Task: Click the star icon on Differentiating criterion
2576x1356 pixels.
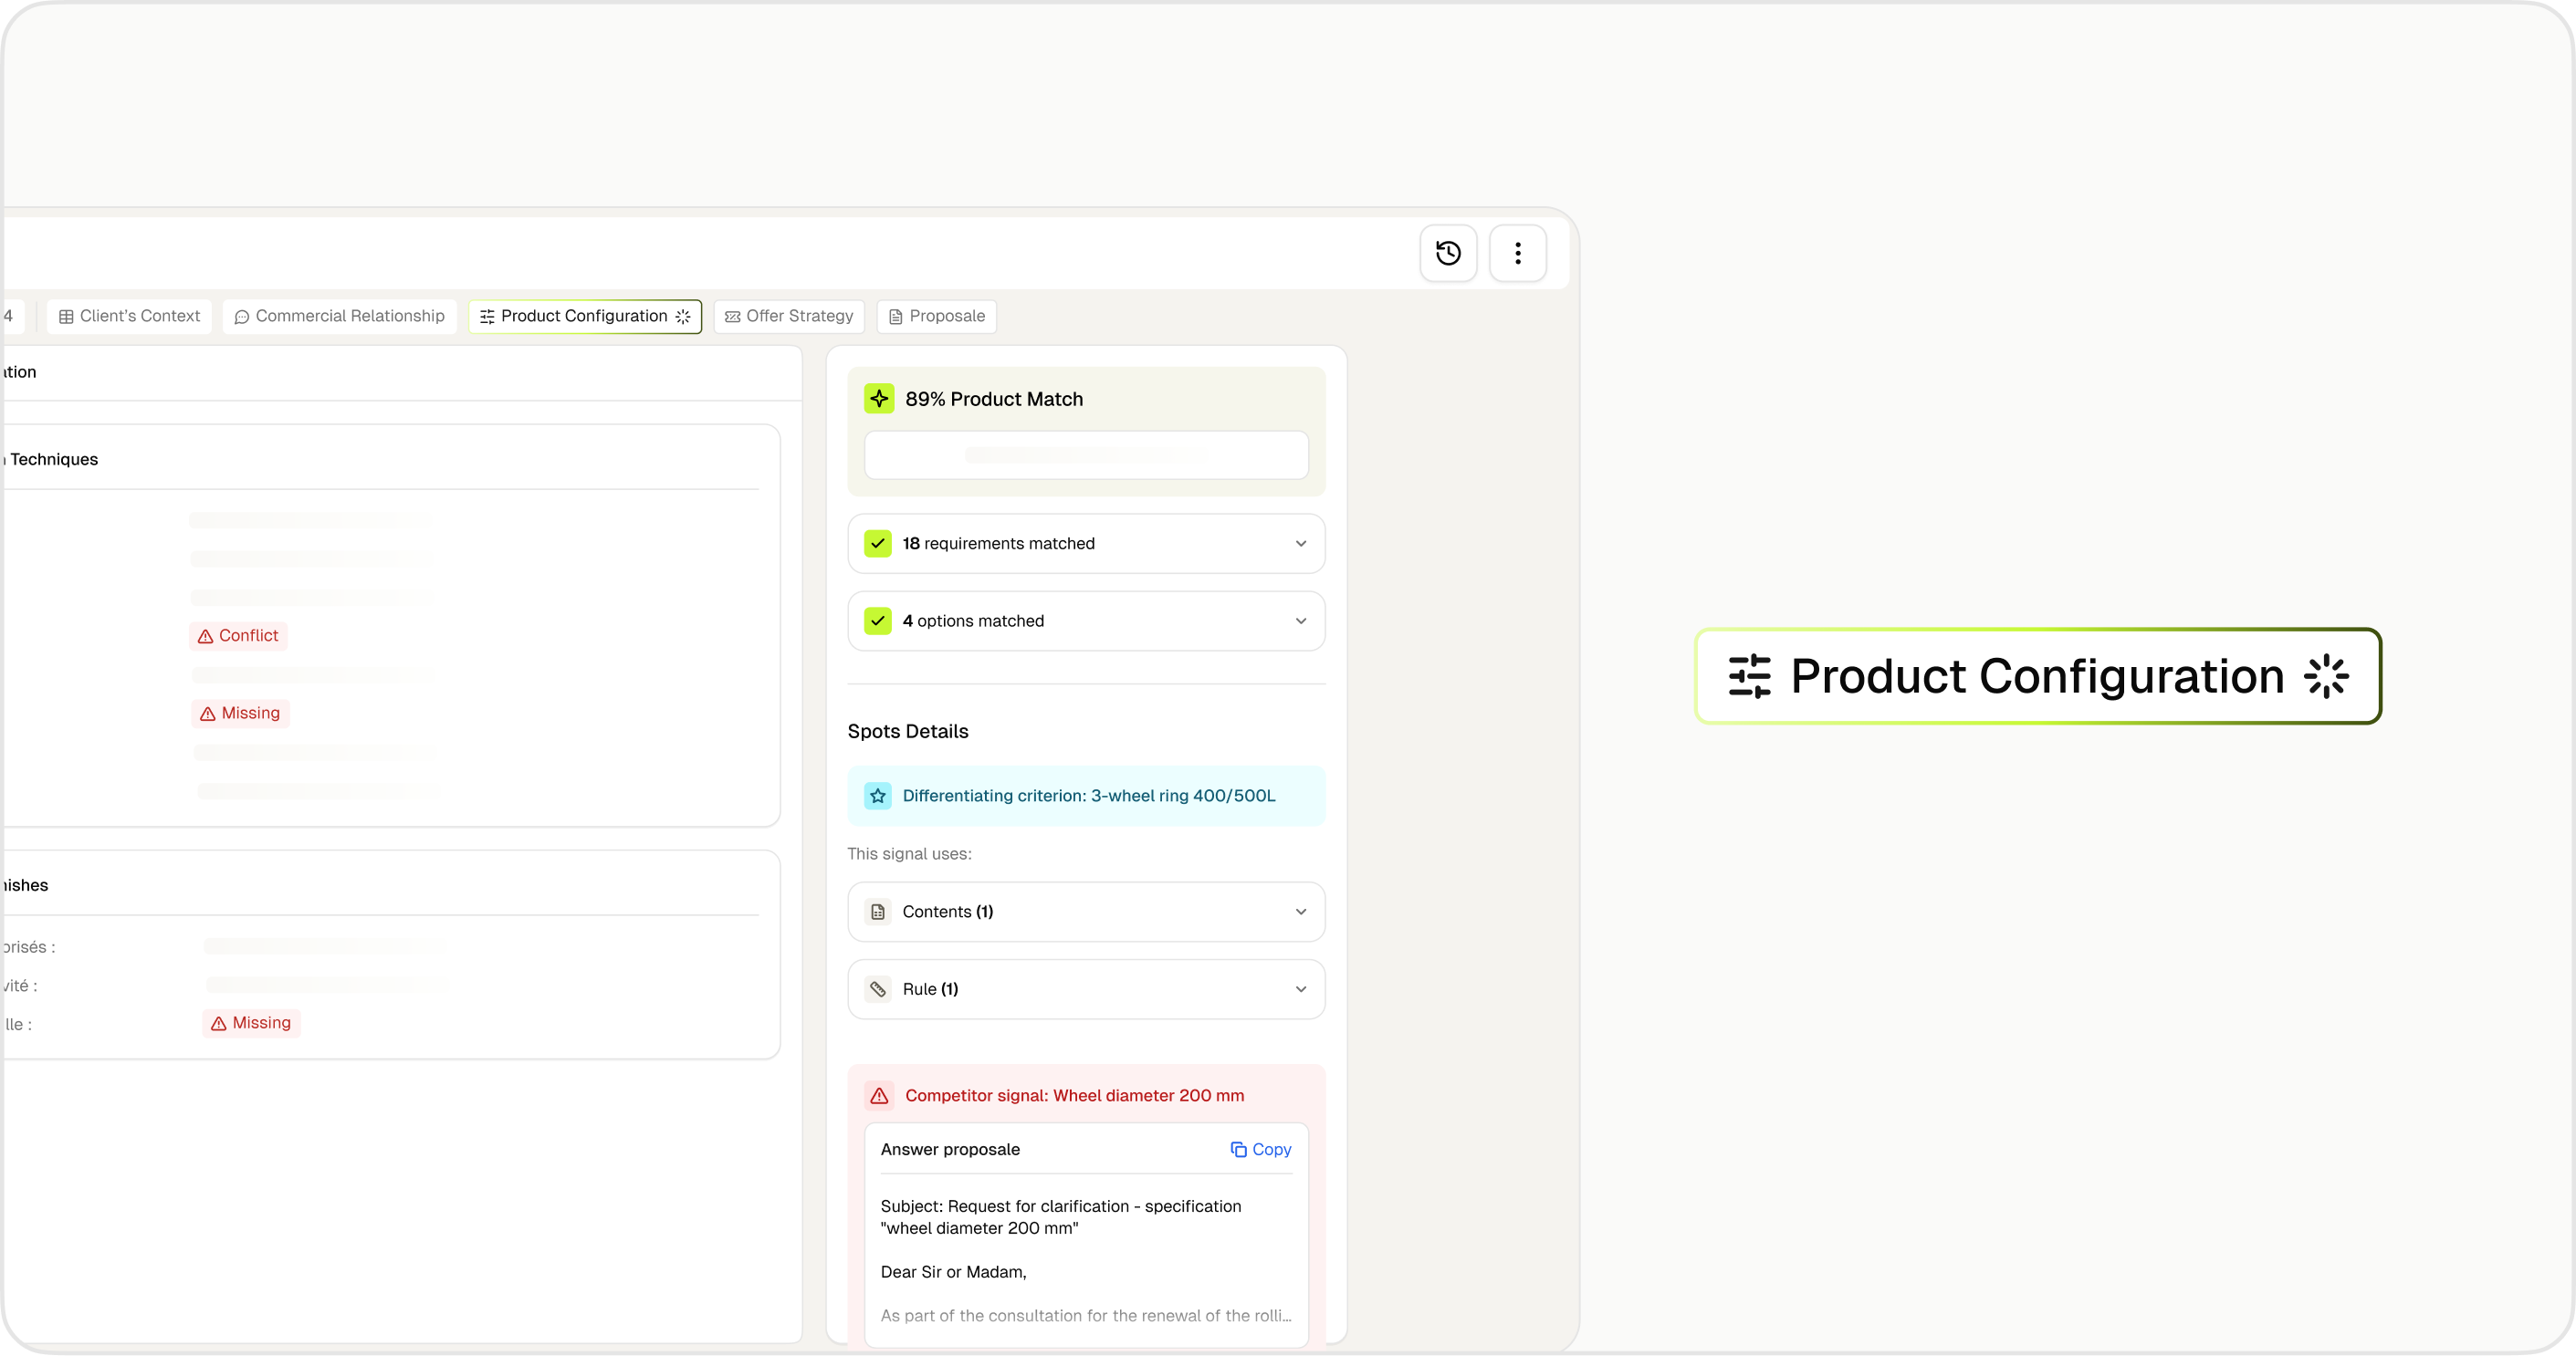Action: tap(877, 796)
